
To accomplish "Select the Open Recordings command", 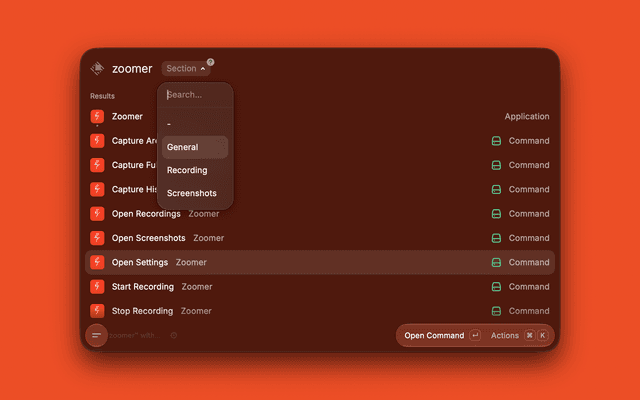I will (320, 213).
